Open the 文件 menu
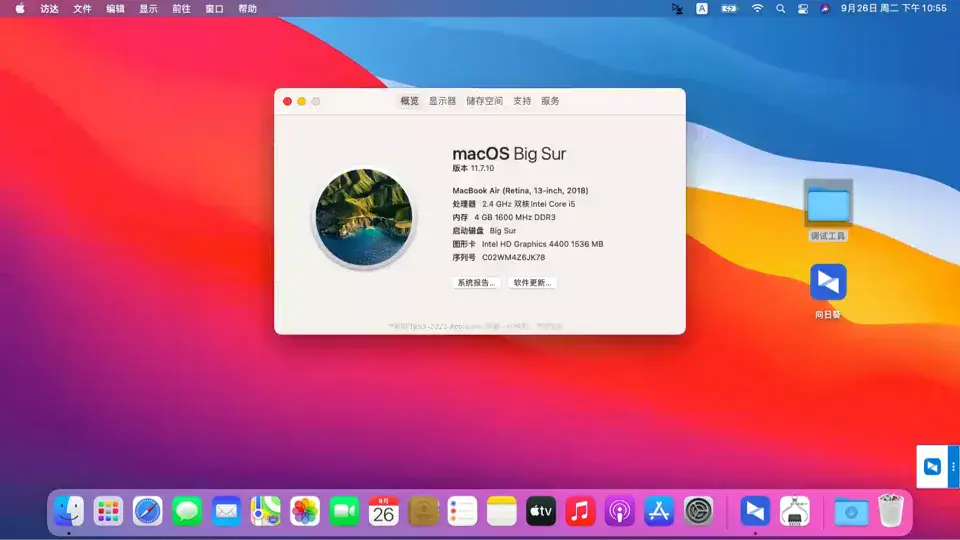The height and width of the screenshot is (540, 960). (x=82, y=9)
